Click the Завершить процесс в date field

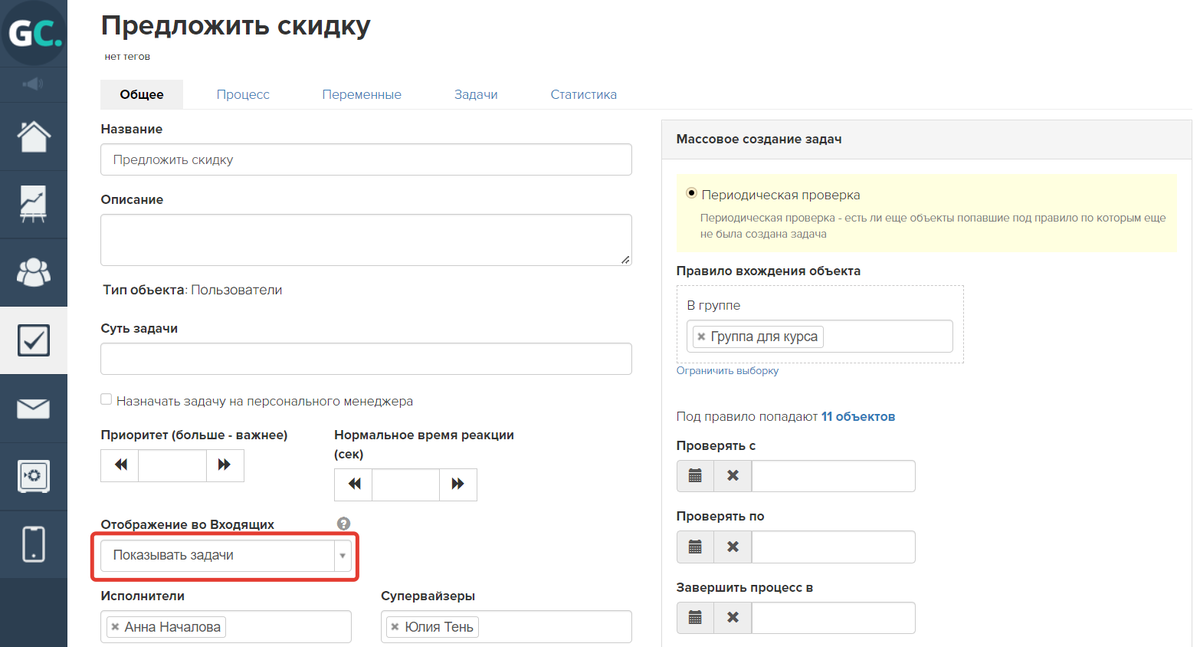(833, 618)
